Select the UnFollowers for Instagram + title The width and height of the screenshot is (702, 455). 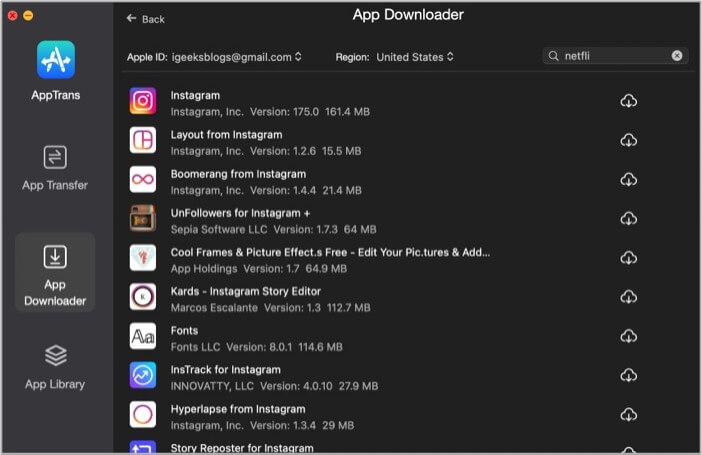[x=240, y=213]
